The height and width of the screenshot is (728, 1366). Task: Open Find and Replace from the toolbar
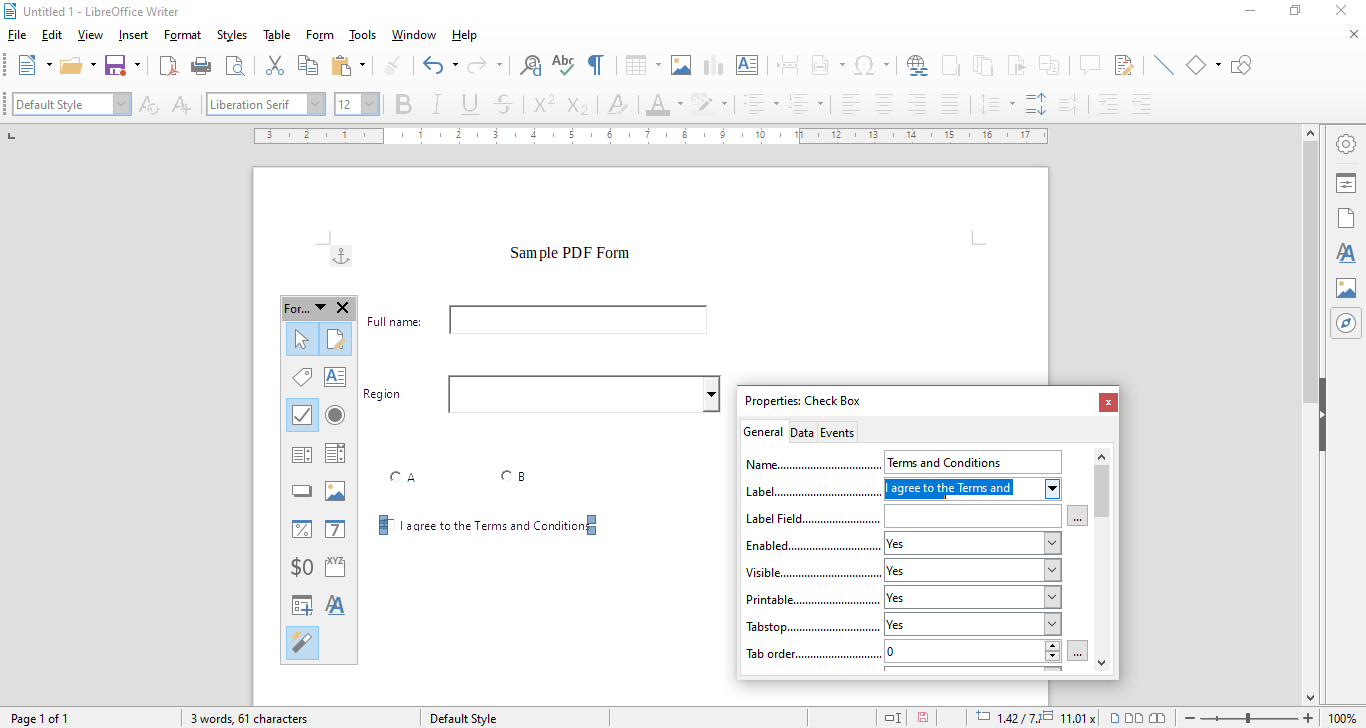(529, 64)
